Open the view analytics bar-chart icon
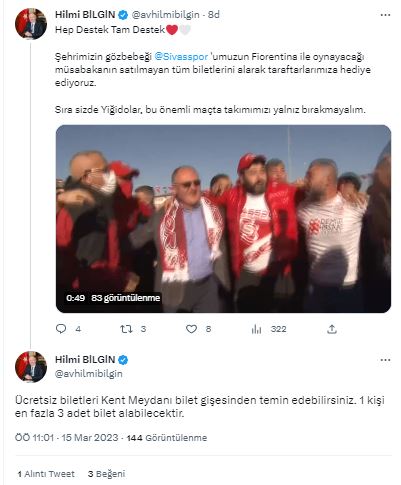This screenshot has height=485, width=401. click(257, 329)
